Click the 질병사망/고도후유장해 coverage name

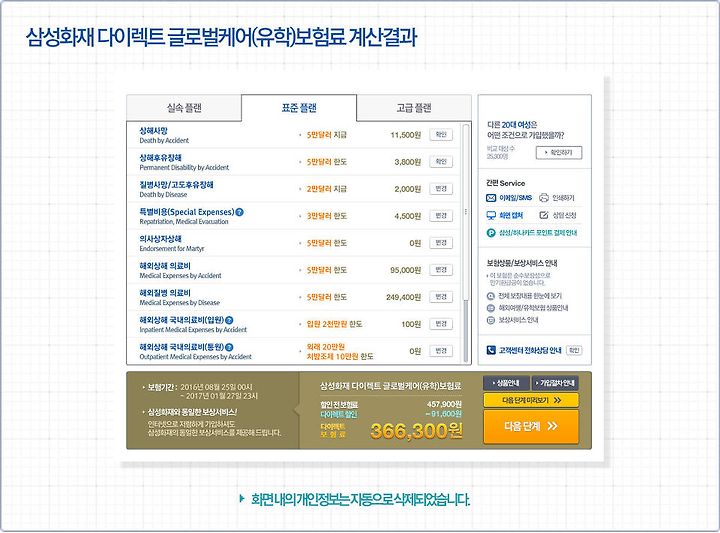[x=176, y=185]
